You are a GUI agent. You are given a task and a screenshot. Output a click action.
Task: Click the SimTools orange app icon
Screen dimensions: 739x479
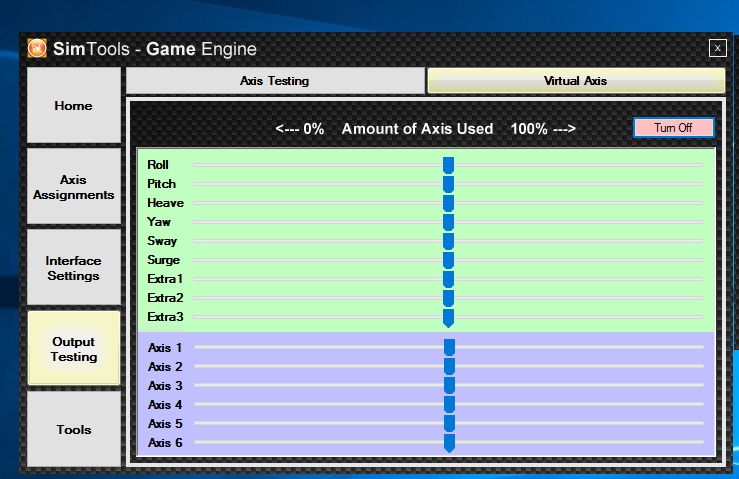pyautogui.click(x=37, y=48)
